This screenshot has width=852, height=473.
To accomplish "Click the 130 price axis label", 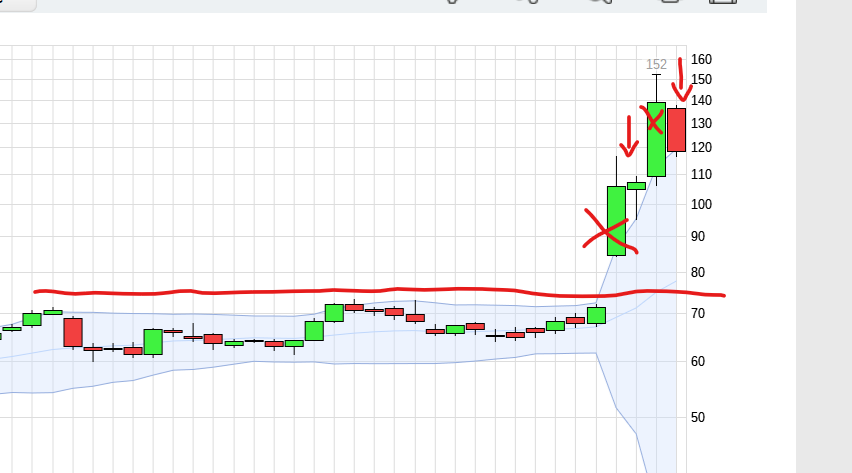I will click(701, 123).
